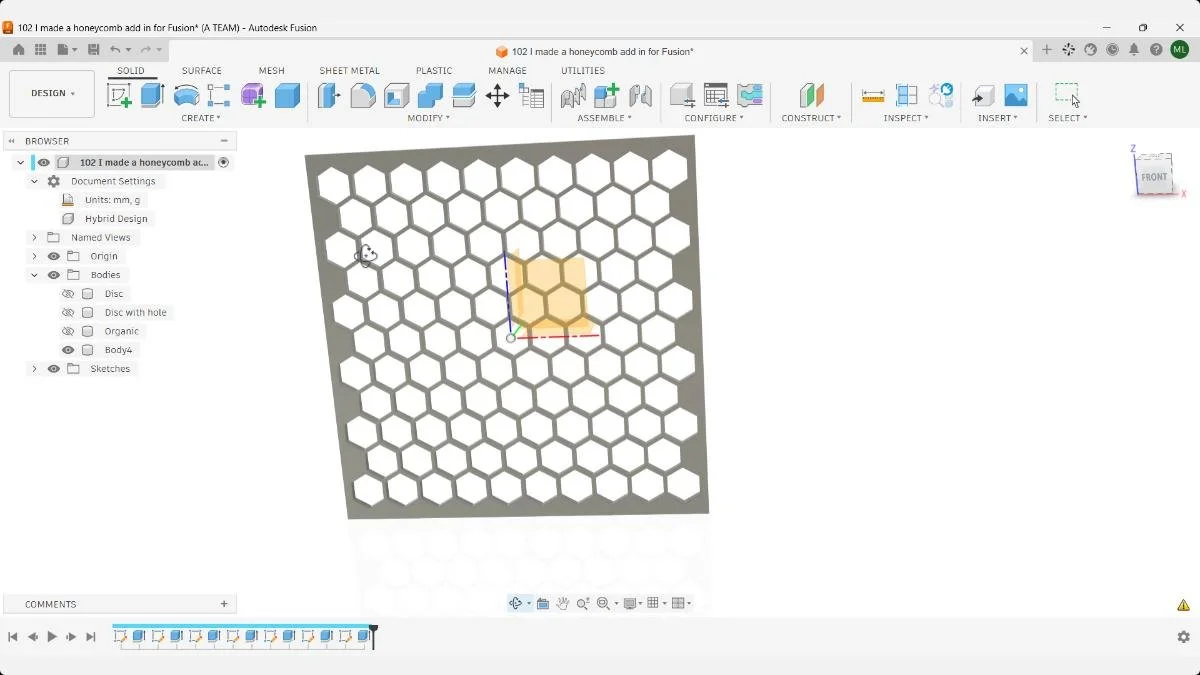Collapse the Document Settings node
1200x675 pixels.
34,182
